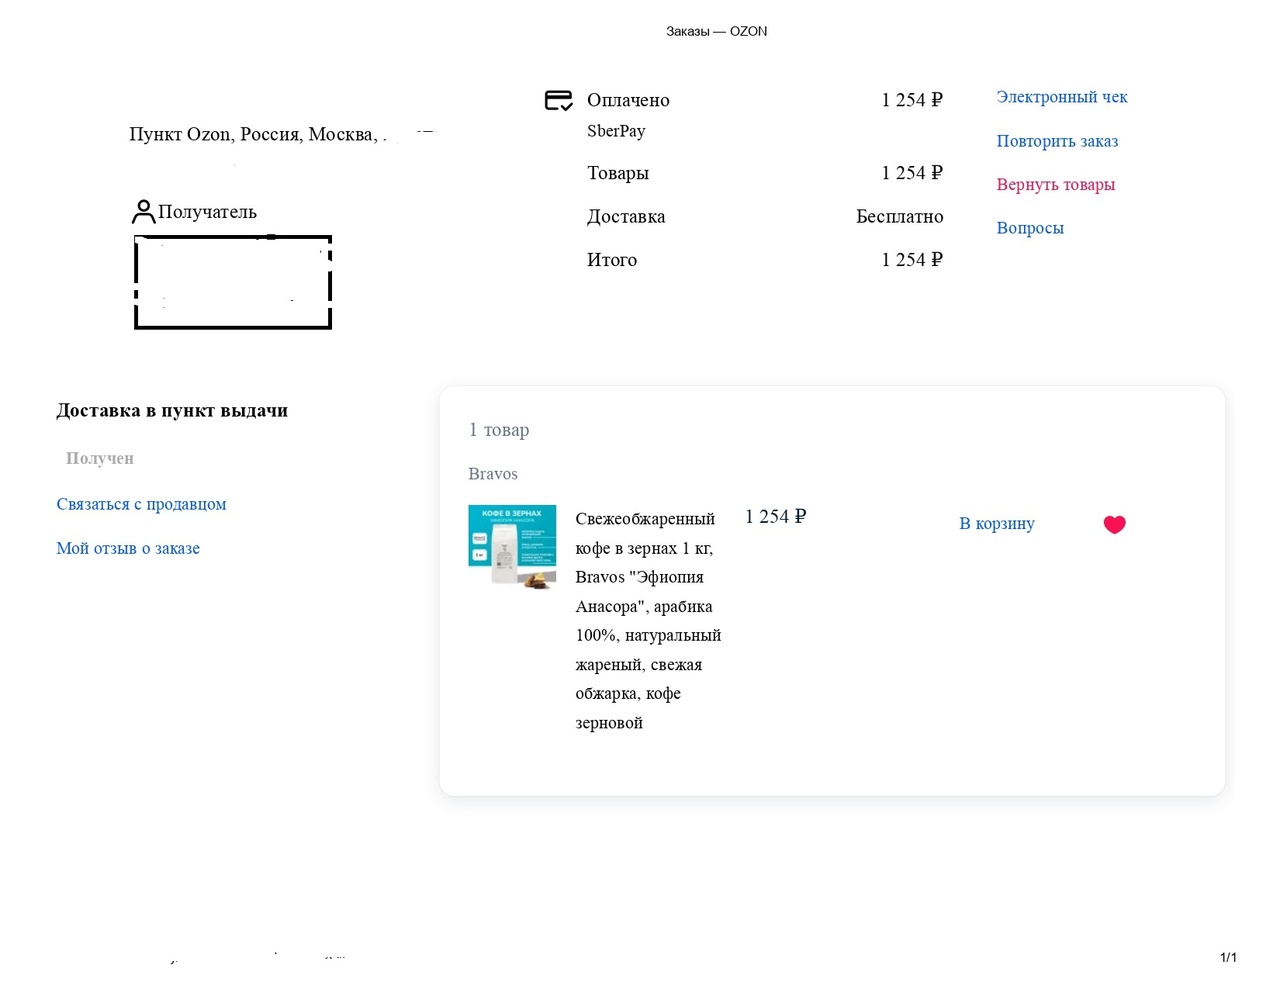The height and width of the screenshot is (989, 1280).
Task: Click the Доставка row label
Action: pos(626,216)
